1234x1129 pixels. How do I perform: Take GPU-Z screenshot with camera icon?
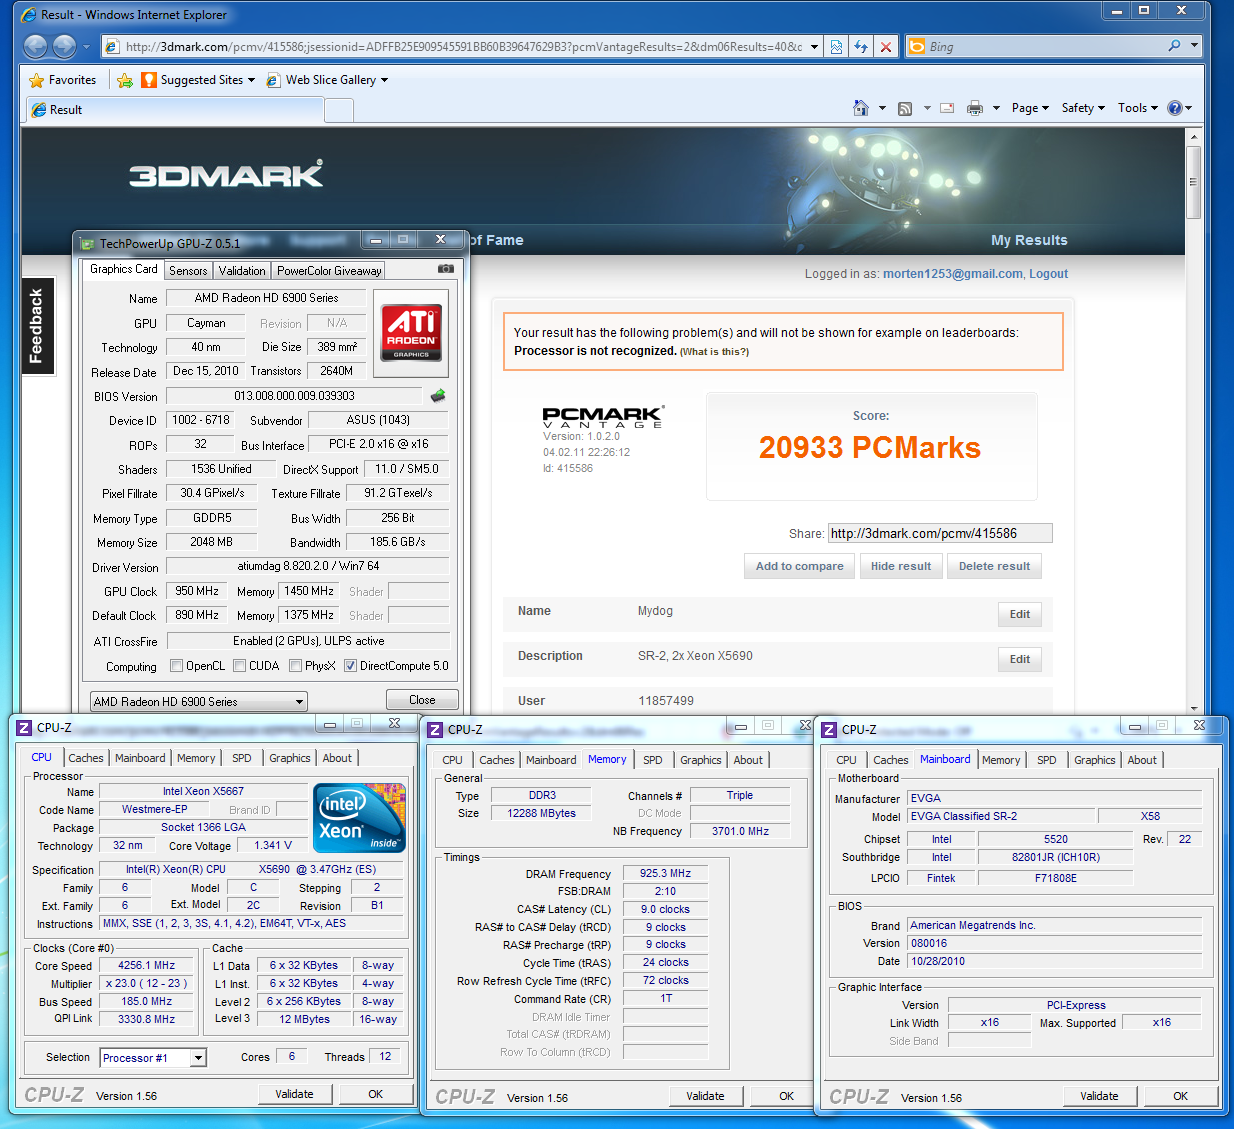pyautogui.click(x=446, y=269)
